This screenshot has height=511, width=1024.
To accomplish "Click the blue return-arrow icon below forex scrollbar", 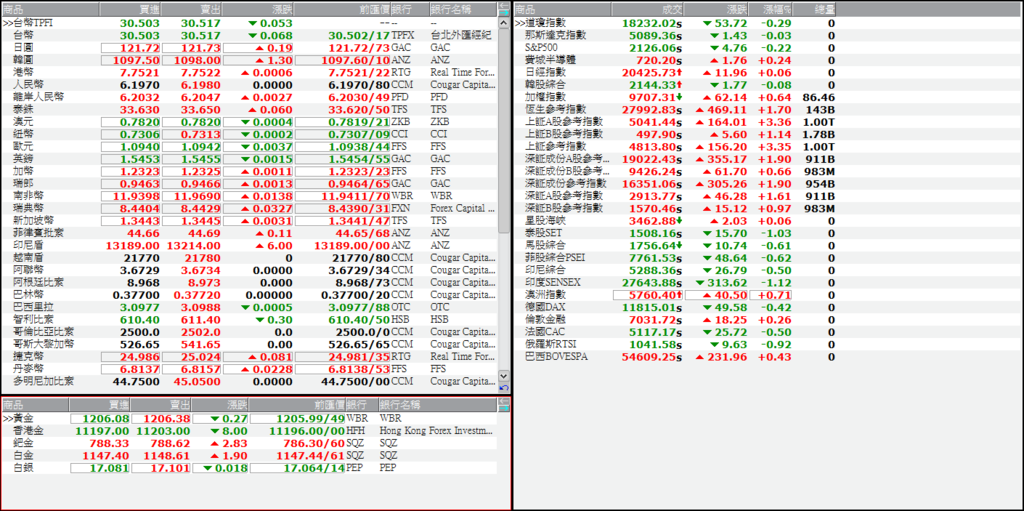I will click(504, 388).
